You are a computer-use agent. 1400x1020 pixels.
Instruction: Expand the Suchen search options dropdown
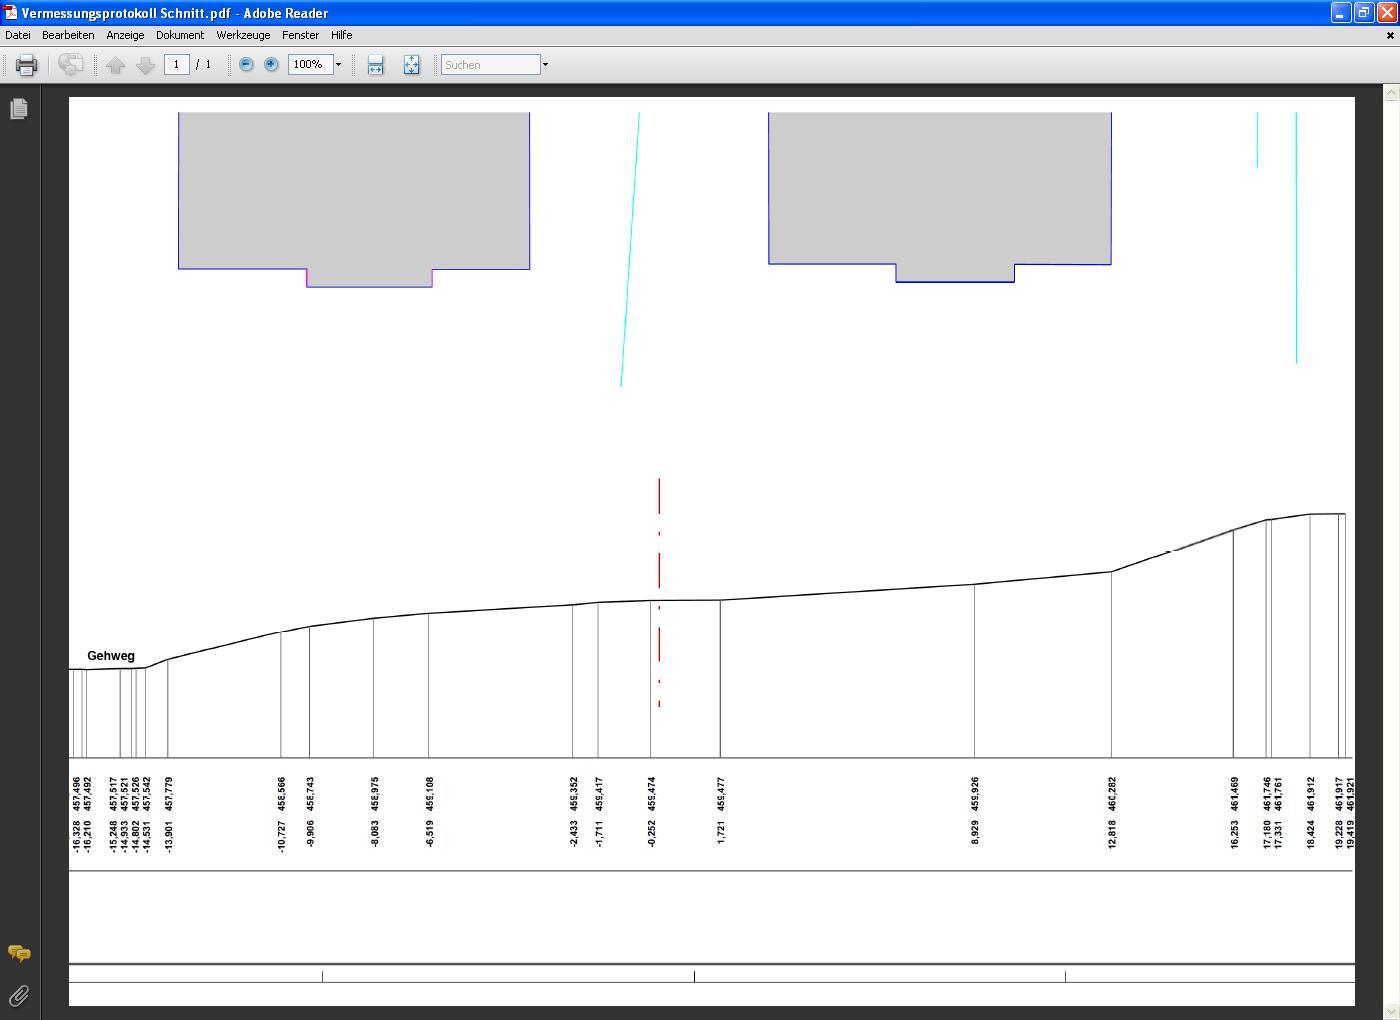(x=545, y=65)
